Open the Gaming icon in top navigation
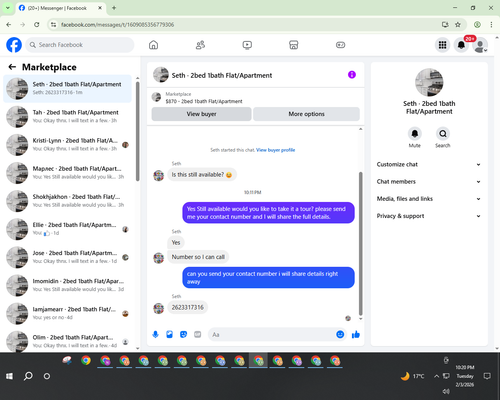 point(340,45)
